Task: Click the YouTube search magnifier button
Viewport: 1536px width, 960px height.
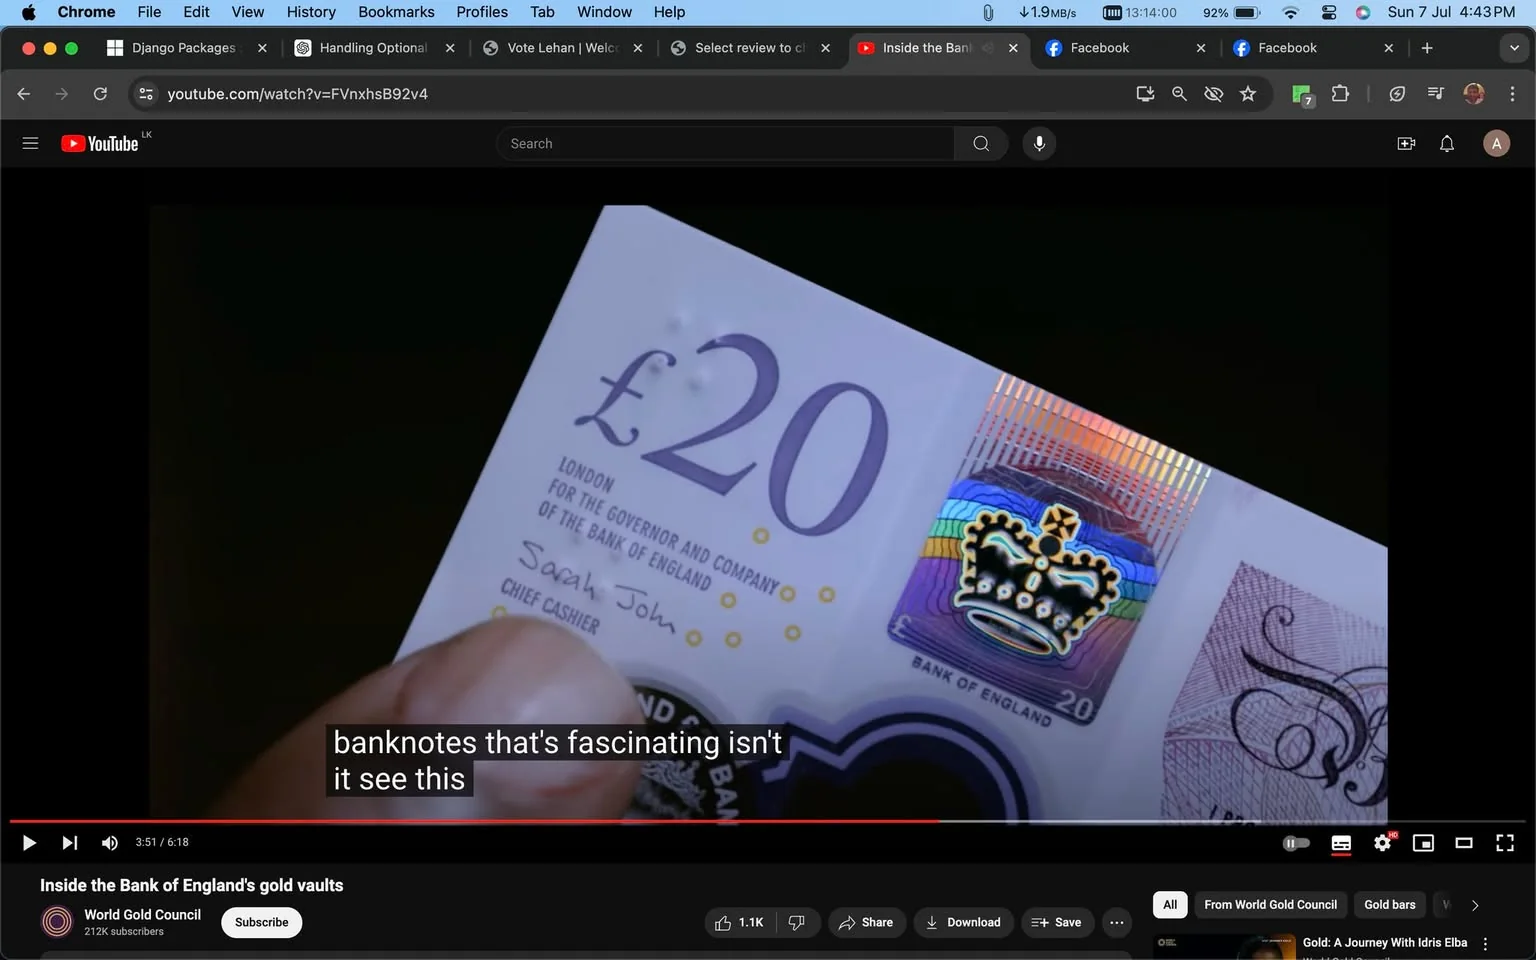Action: tap(981, 144)
